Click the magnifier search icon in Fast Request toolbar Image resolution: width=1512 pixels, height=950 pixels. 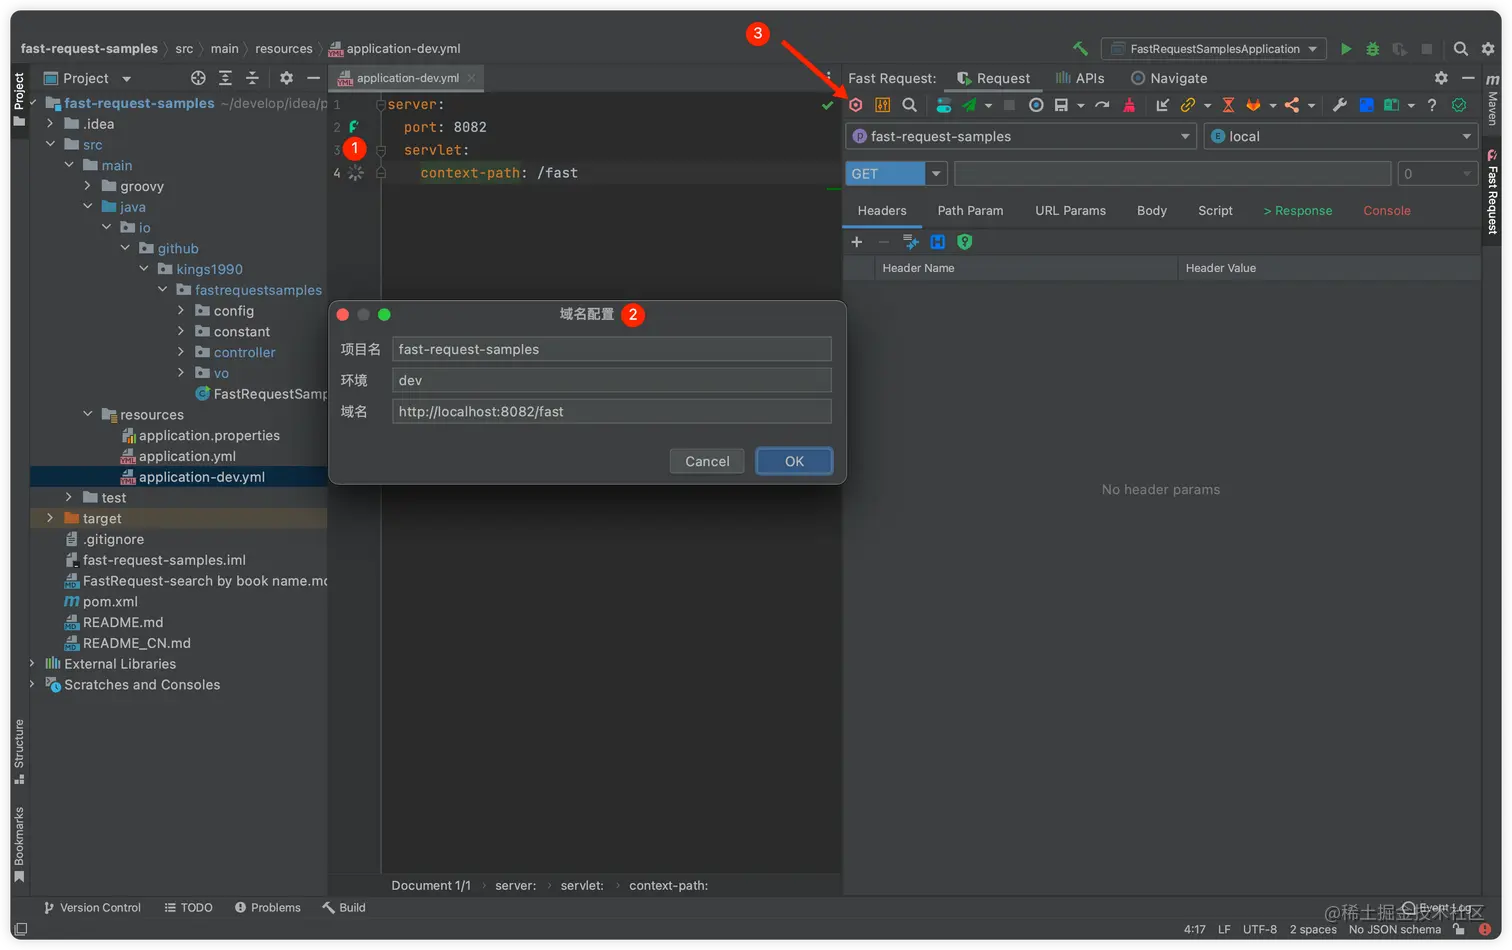point(909,105)
